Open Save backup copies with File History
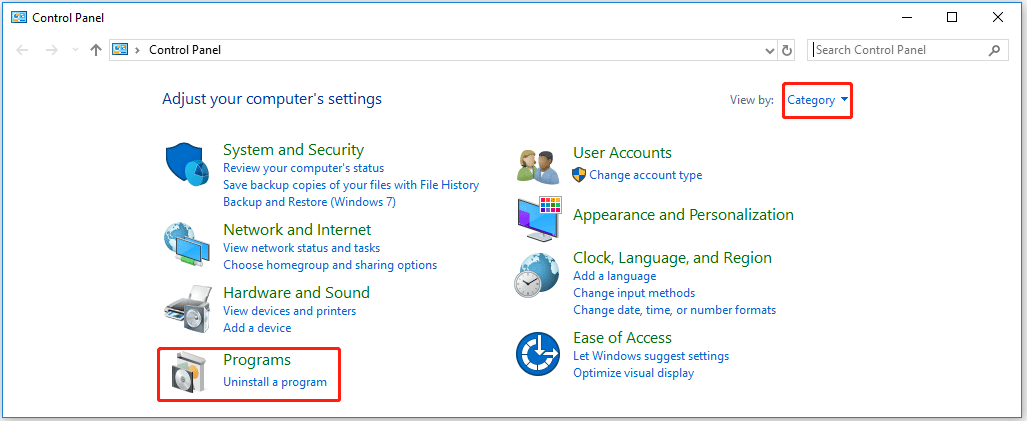The width and height of the screenshot is (1027, 421). 351,185
